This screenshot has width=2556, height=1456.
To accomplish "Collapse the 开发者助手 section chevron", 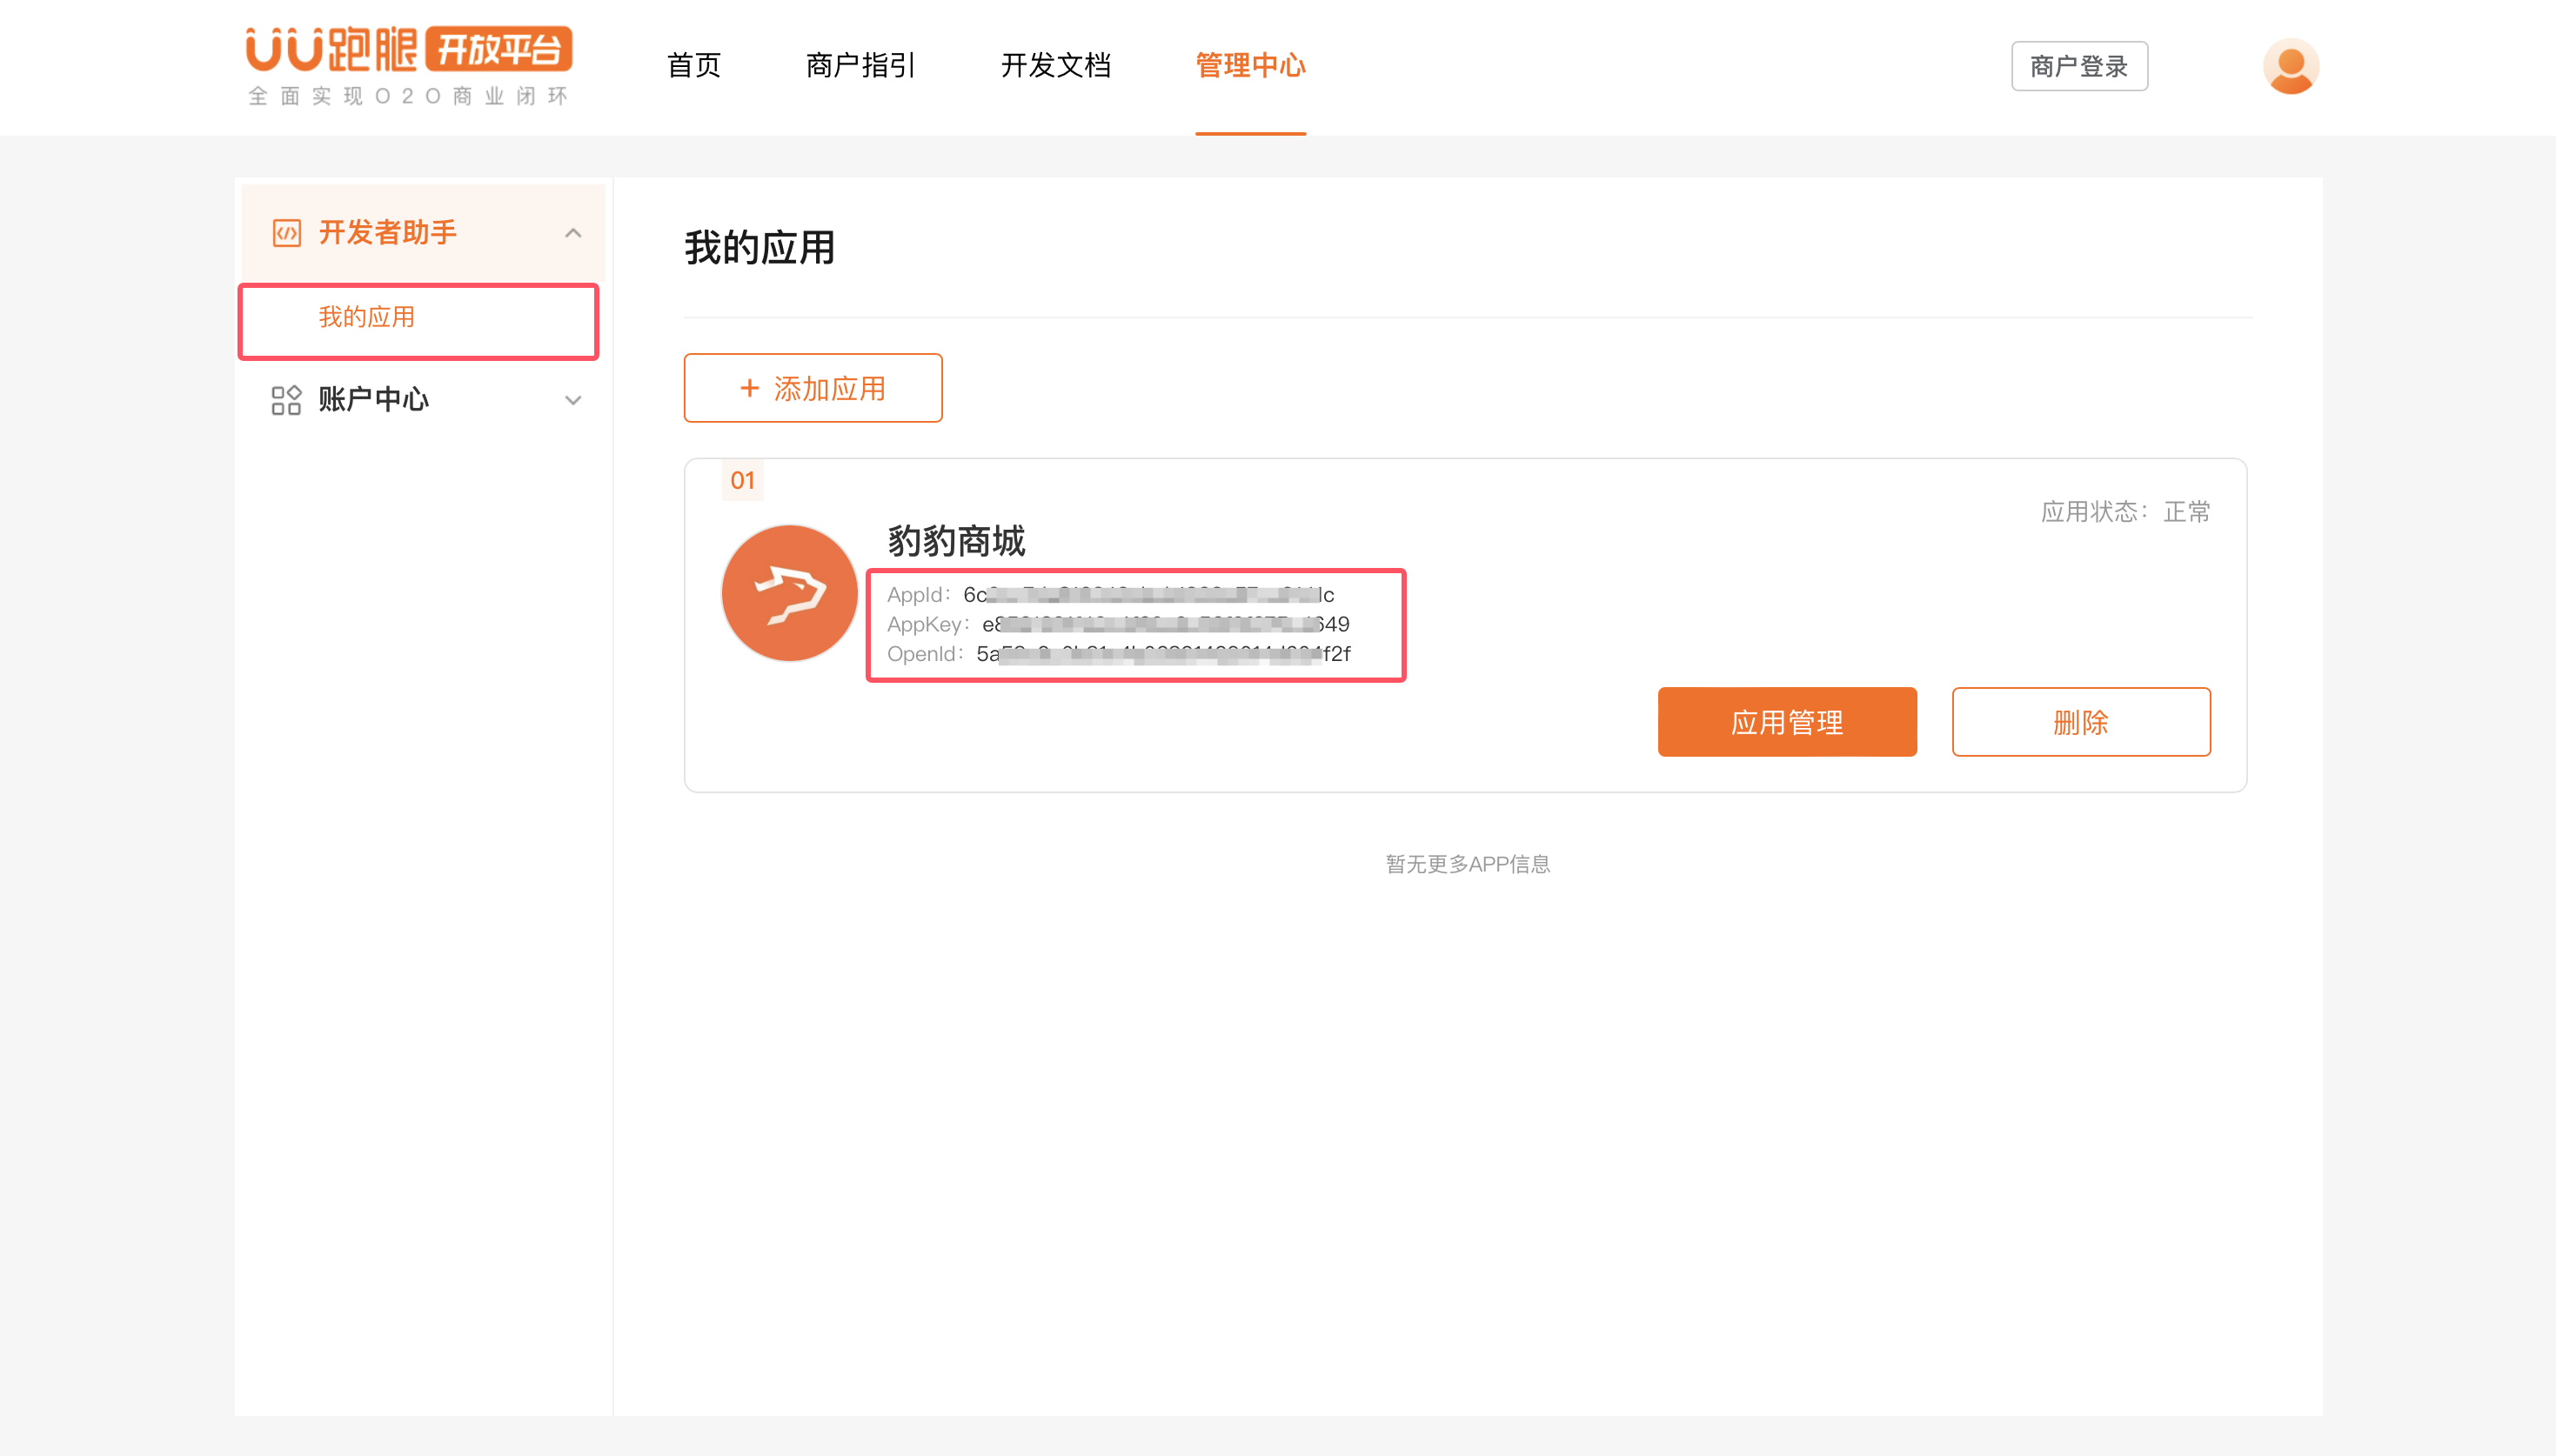I will [573, 233].
